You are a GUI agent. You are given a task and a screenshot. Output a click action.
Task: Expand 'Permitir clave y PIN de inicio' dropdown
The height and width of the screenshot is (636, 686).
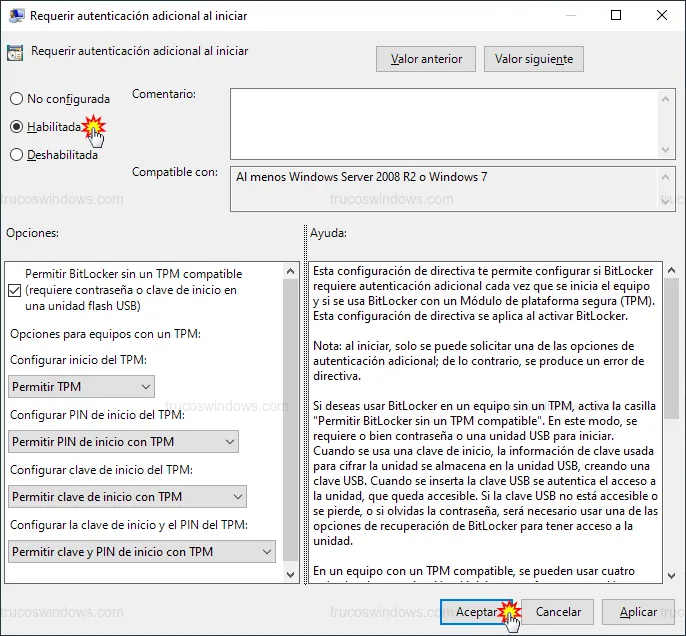141,551
